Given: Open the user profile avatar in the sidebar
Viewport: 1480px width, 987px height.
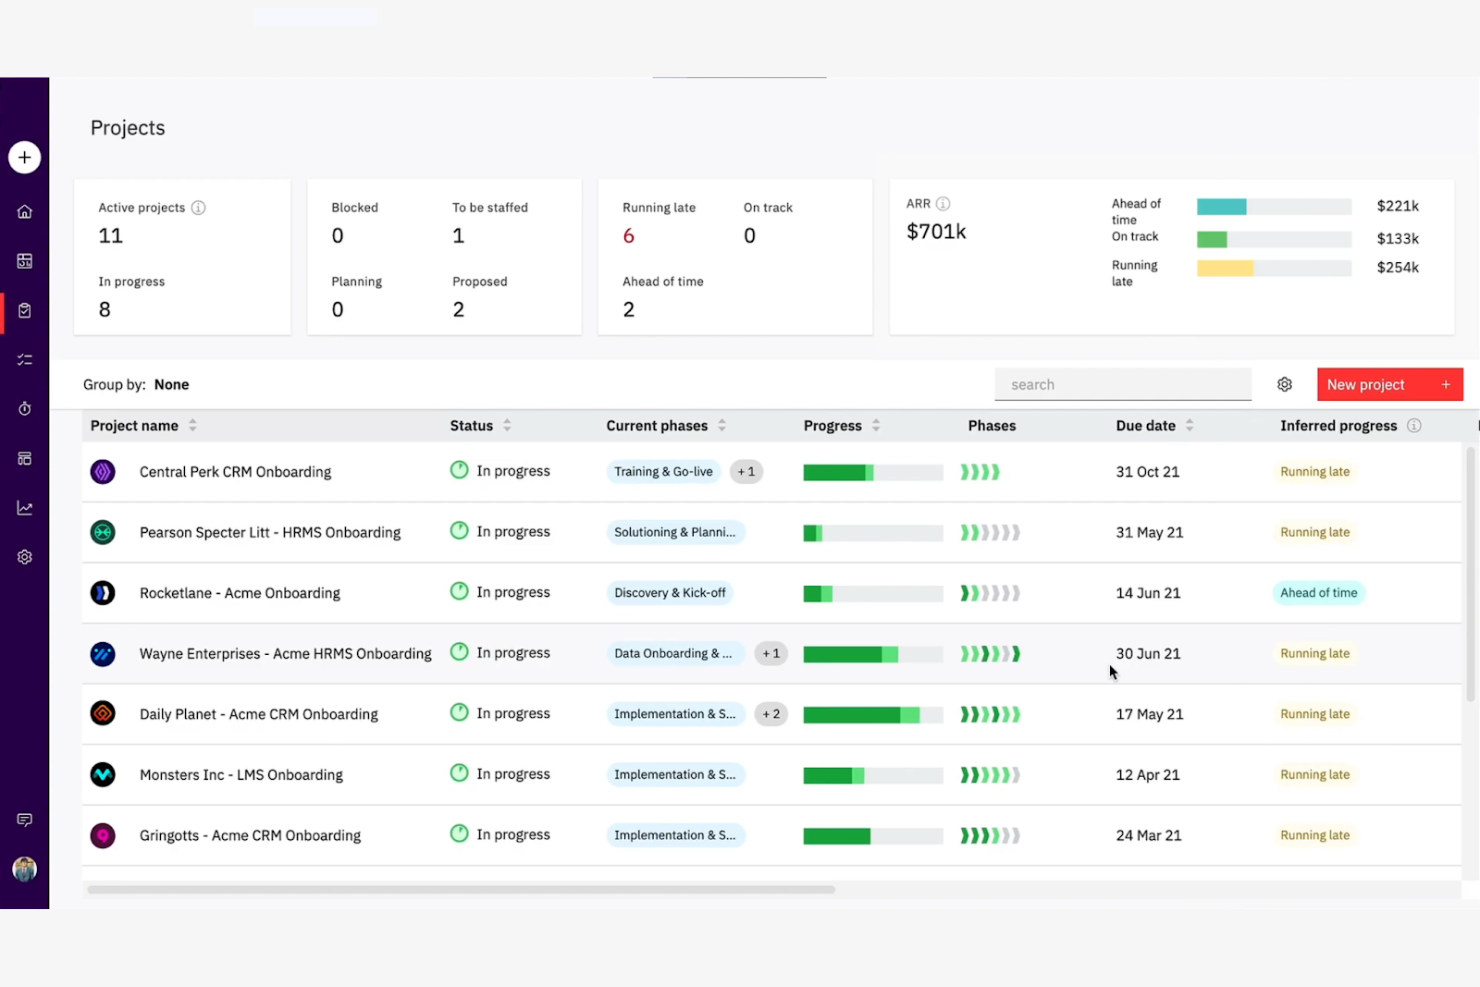Looking at the screenshot, I should pyautogui.click(x=24, y=869).
